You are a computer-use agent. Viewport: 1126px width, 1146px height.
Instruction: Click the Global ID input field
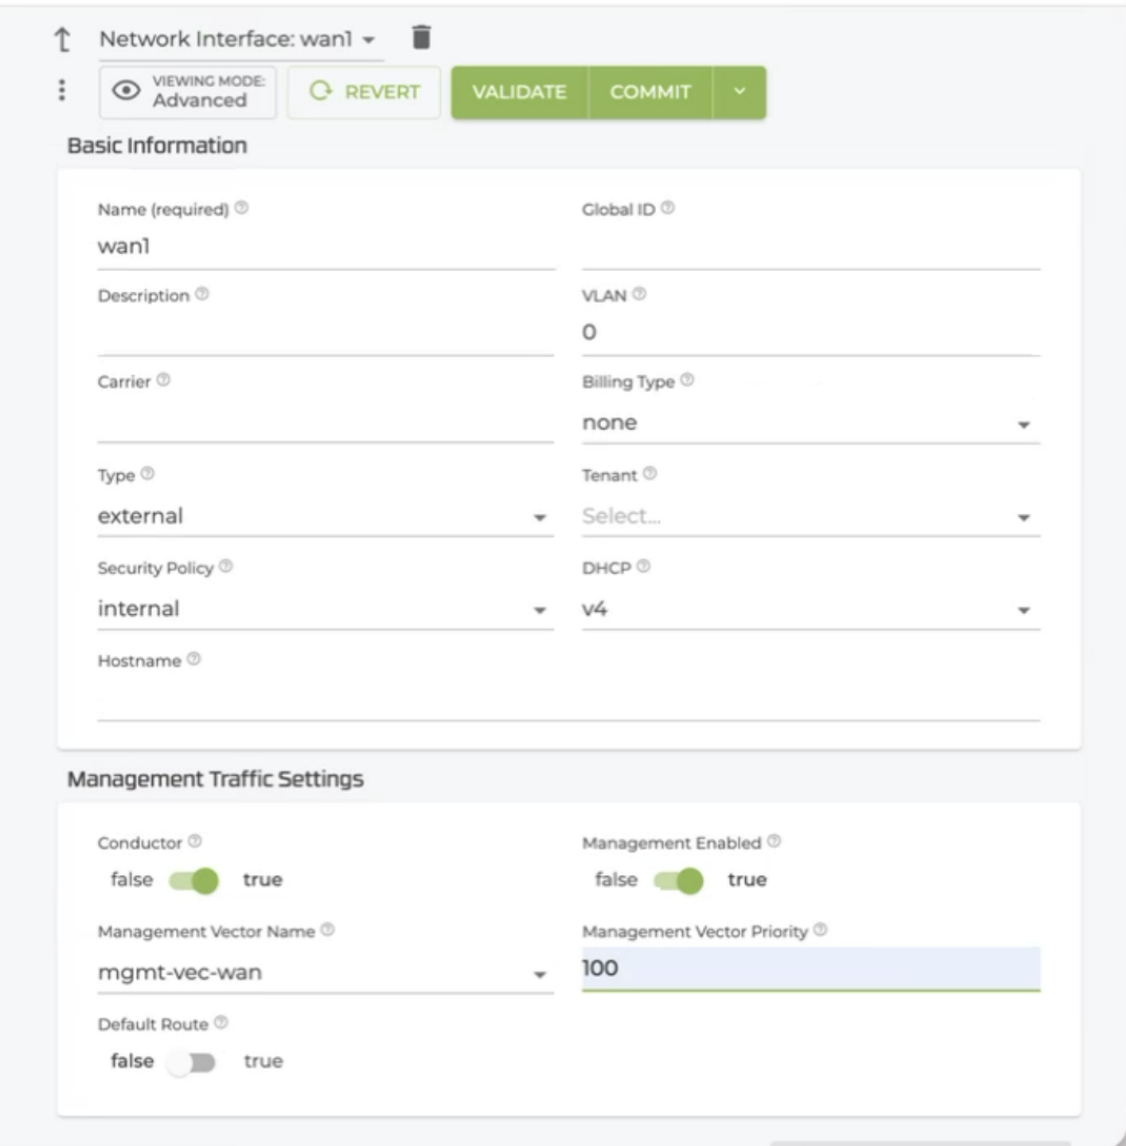coord(810,248)
